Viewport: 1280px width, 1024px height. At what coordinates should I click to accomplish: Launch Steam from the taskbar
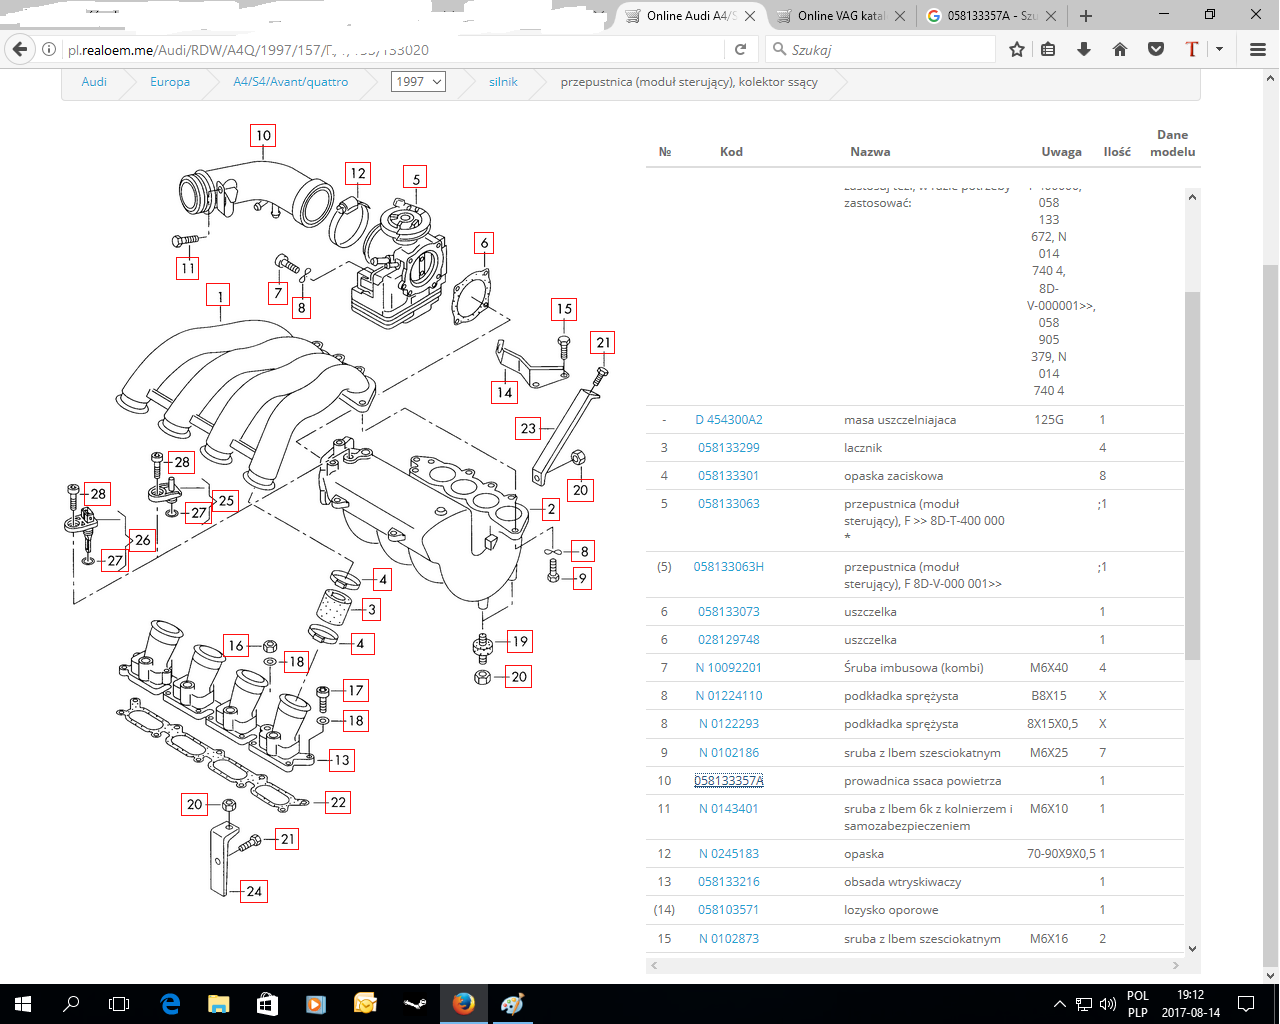[x=415, y=1003]
